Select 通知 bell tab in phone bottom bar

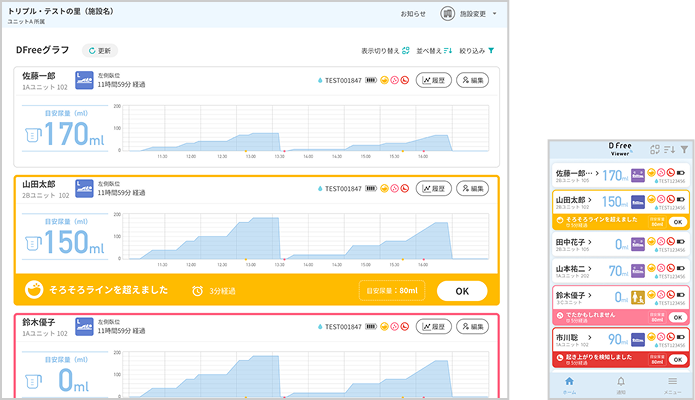621,385
